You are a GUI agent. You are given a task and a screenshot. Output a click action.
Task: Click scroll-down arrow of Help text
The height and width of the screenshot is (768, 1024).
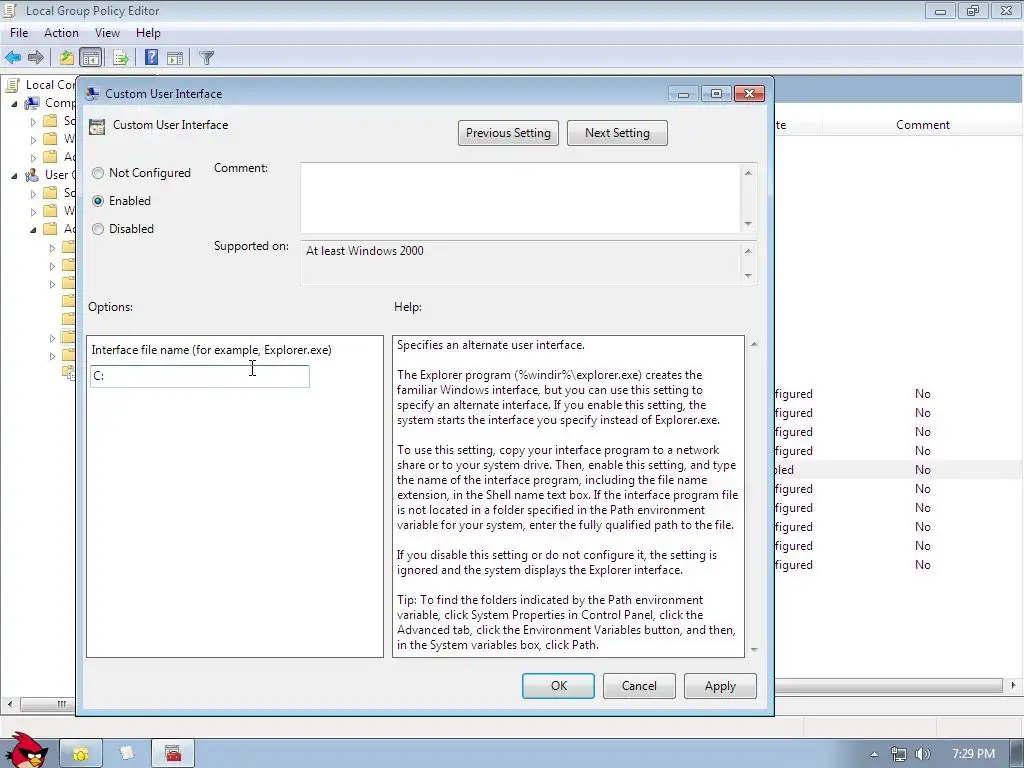754,650
